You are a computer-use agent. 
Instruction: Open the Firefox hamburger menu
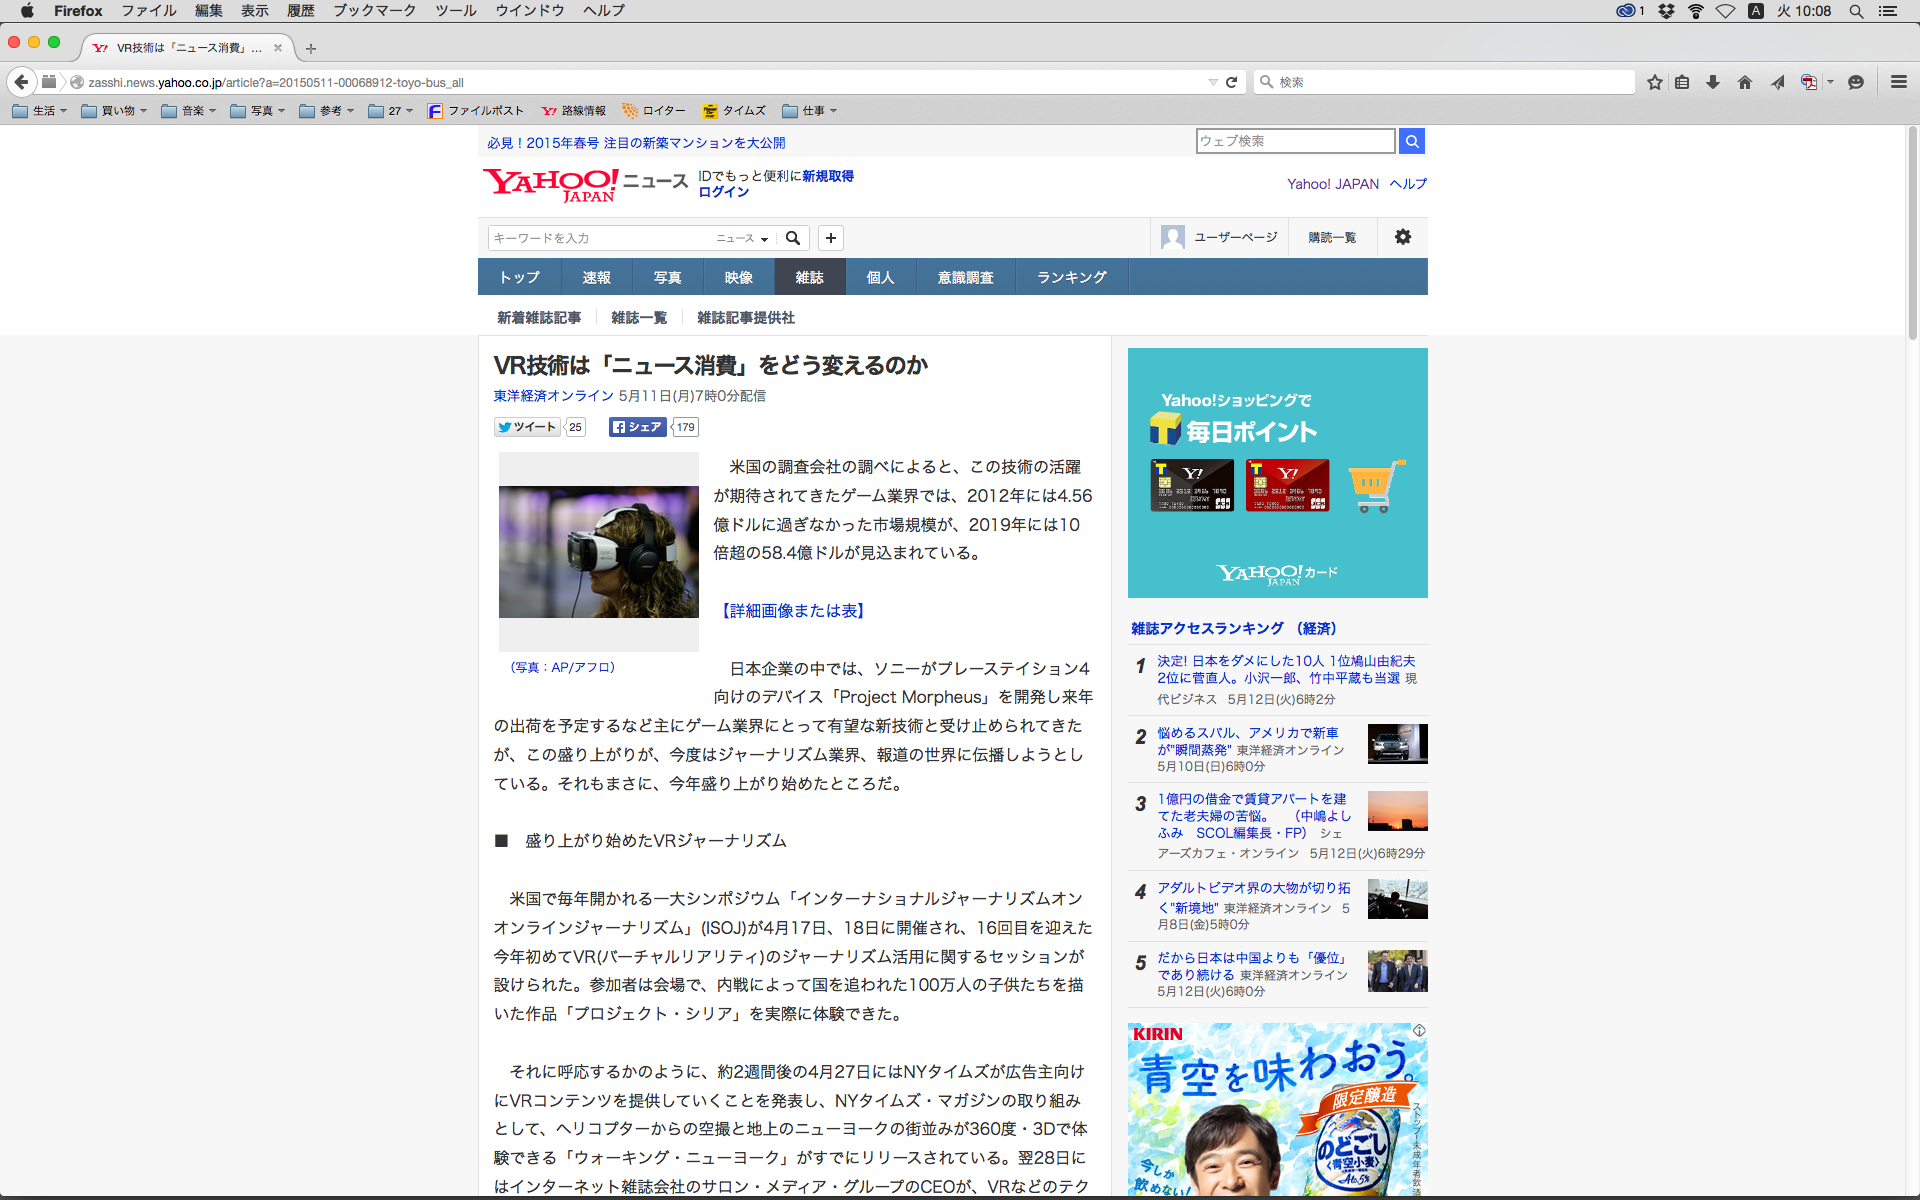[x=1898, y=82]
